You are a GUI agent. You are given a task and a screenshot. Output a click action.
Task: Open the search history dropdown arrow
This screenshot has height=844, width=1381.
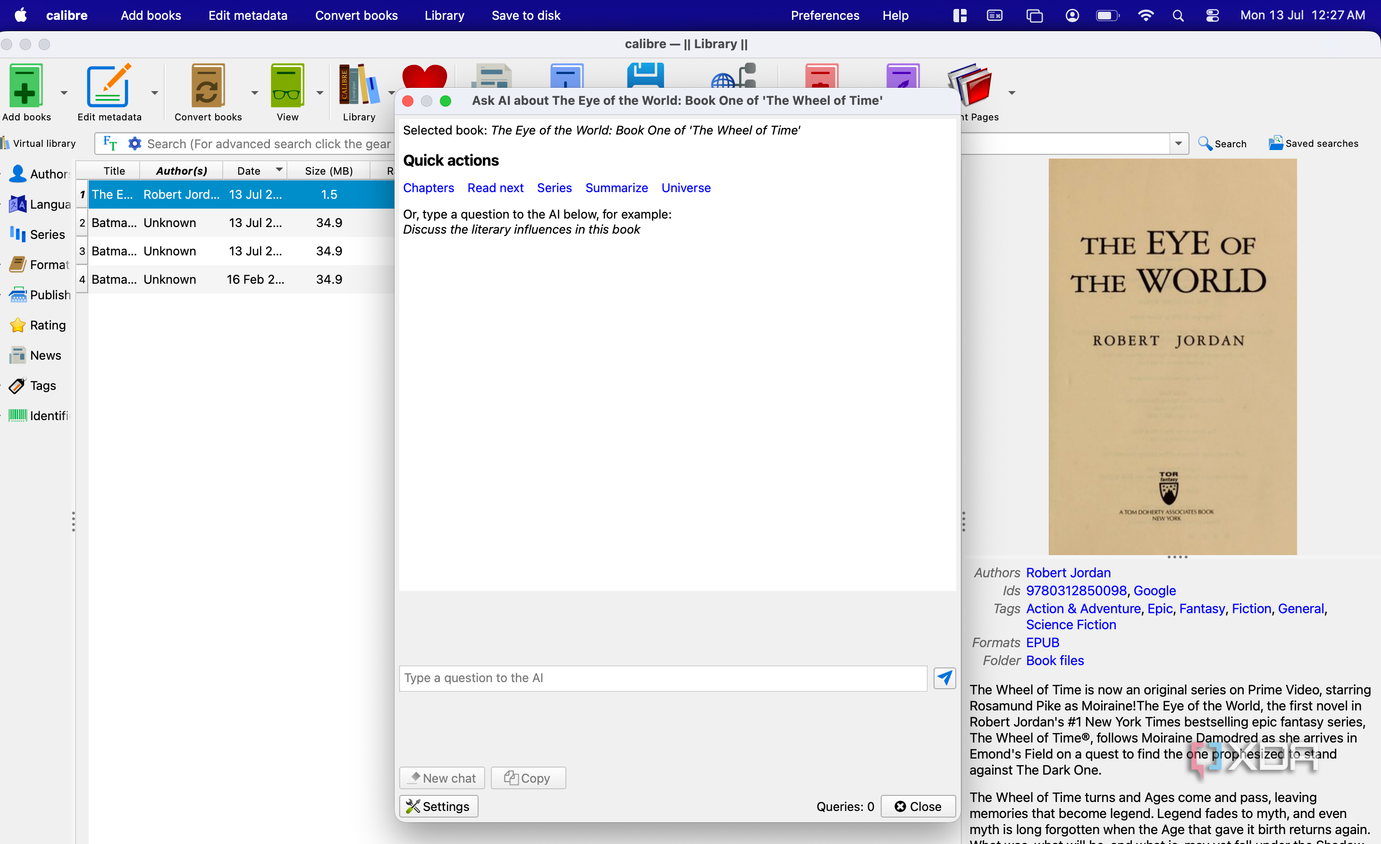(x=1179, y=144)
